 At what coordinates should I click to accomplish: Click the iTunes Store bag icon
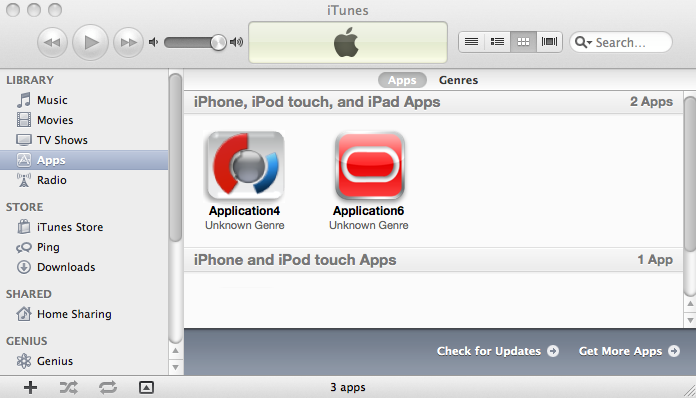pyautogui.click(x=24, y=226)
